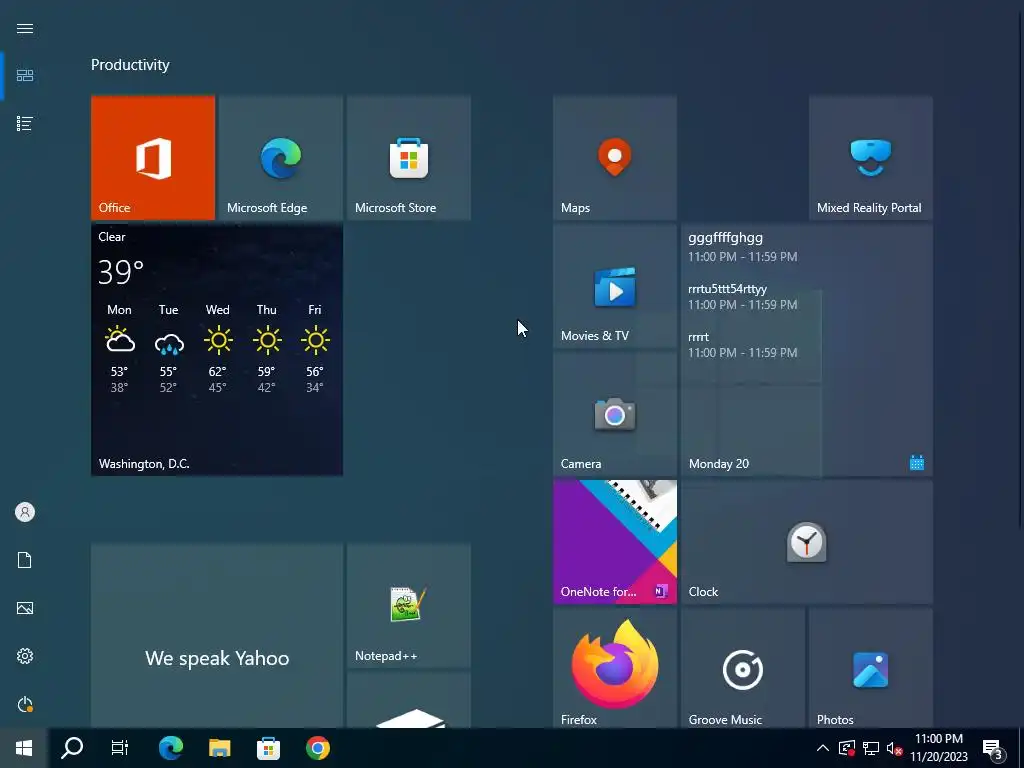Click the Windows Start button

pos(24,748)
